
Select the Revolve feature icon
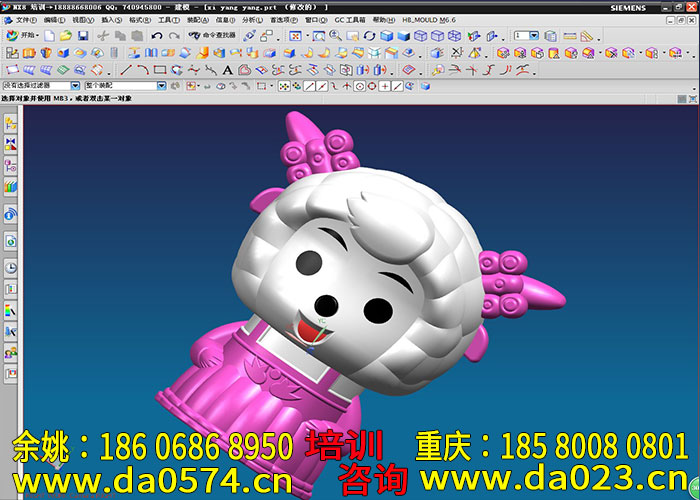pos(46,53)
